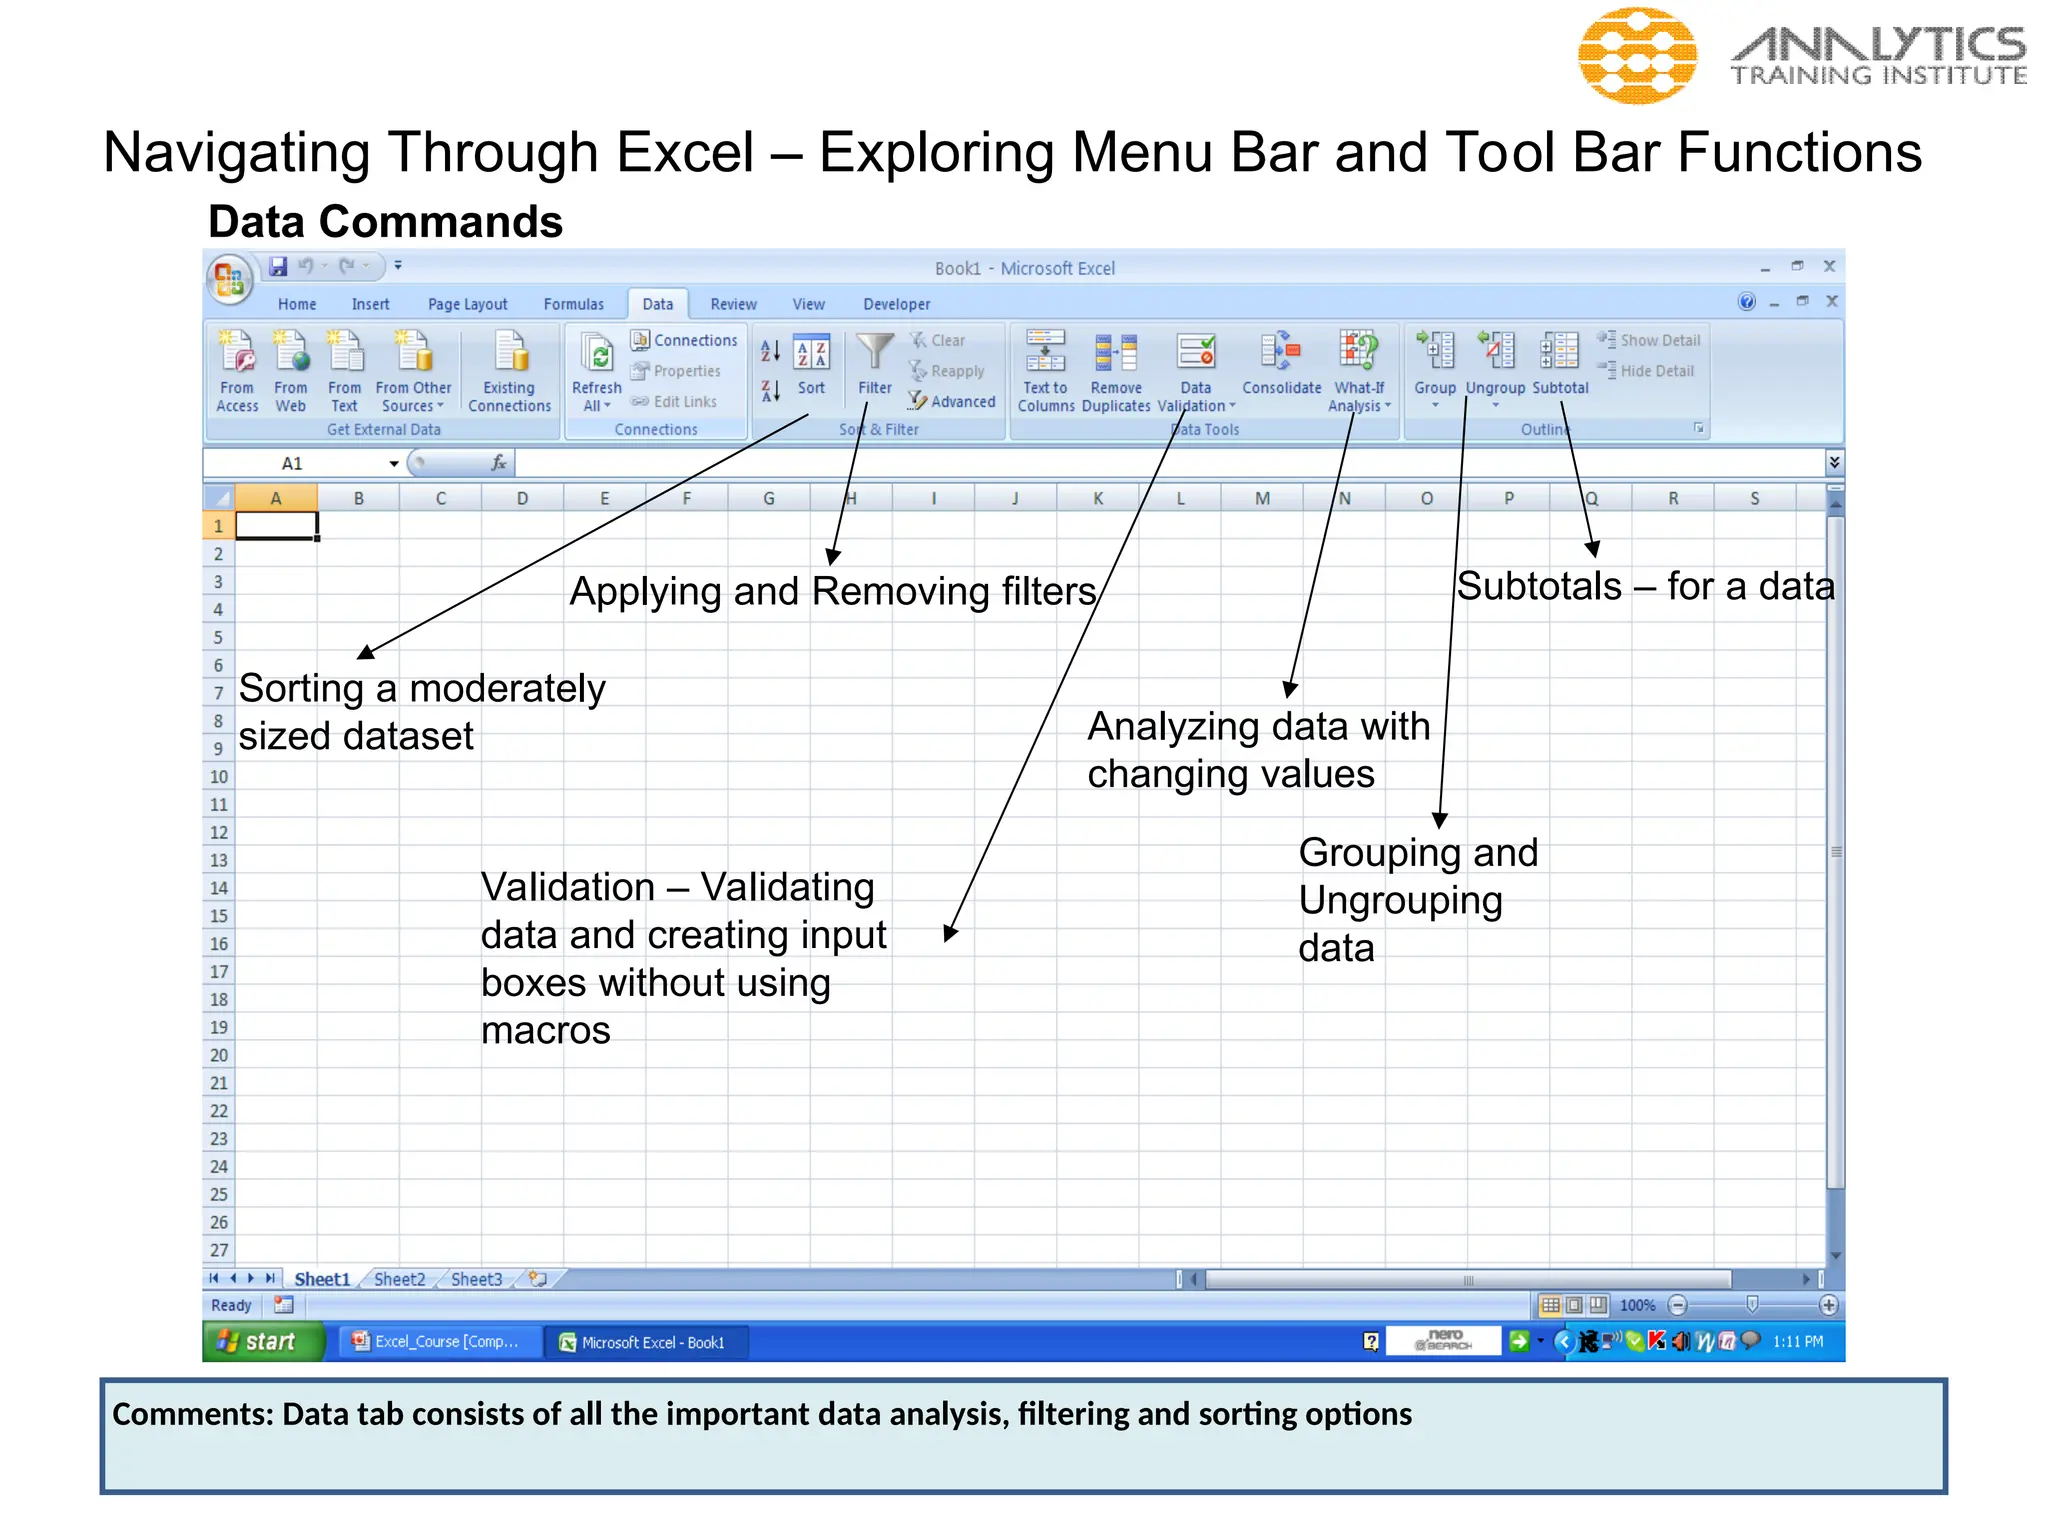
Task: Click Sort Z to A icon
Action: tap(770, 391)
